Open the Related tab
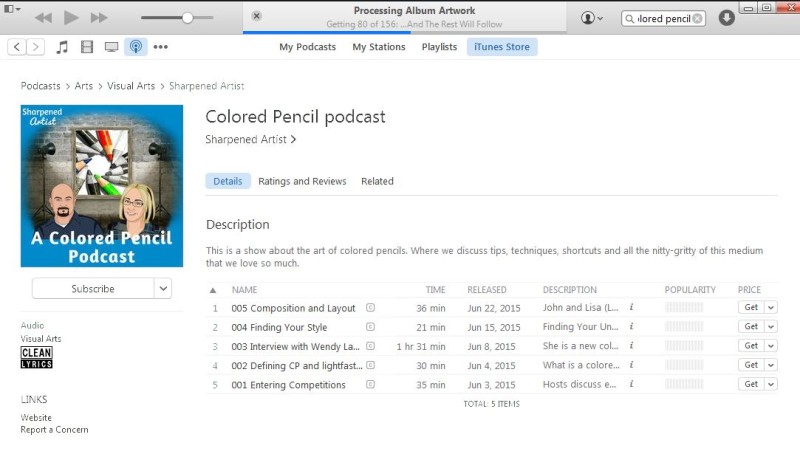 (x=377, y=181)
